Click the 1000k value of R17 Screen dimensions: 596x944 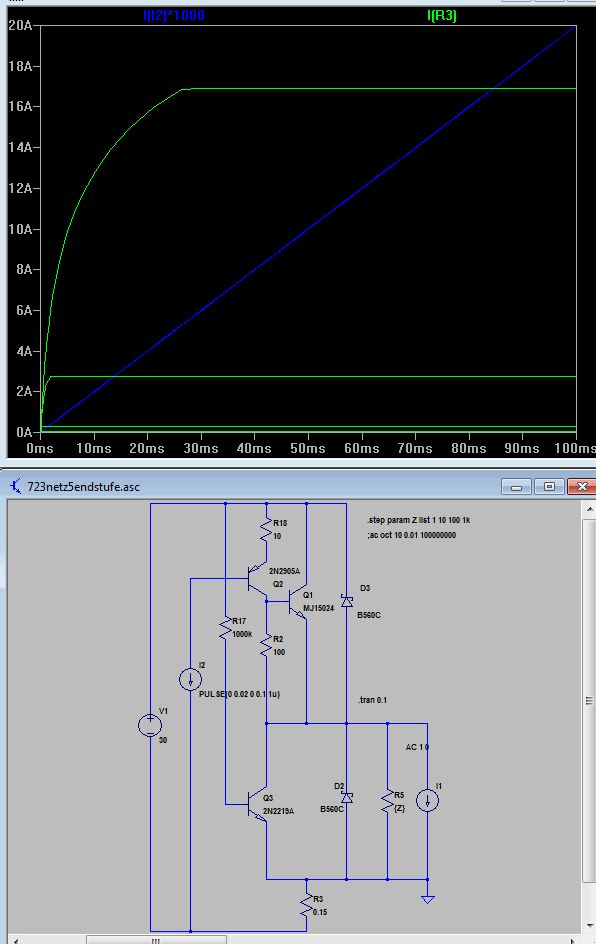click(242, 635)
